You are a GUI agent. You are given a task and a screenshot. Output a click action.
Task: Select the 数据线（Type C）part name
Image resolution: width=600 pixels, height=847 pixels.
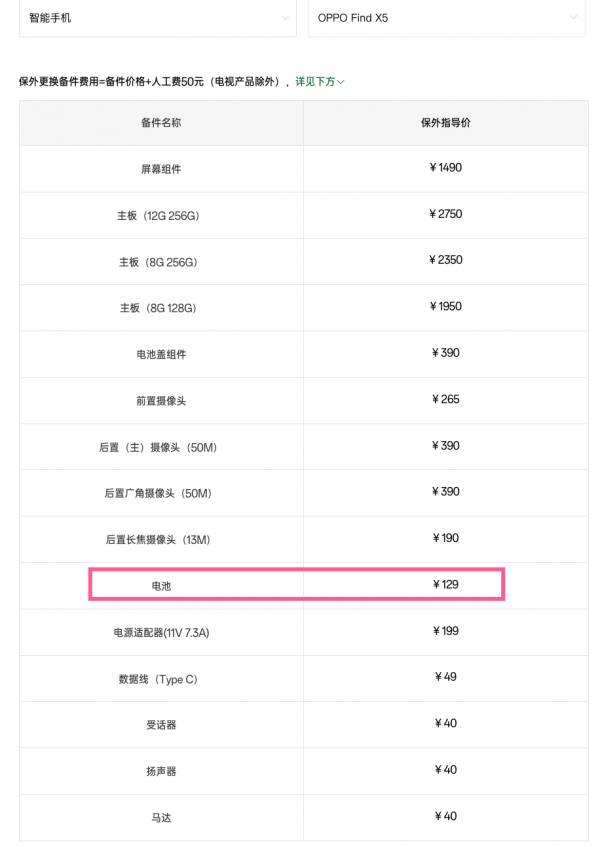click(158, 679)
